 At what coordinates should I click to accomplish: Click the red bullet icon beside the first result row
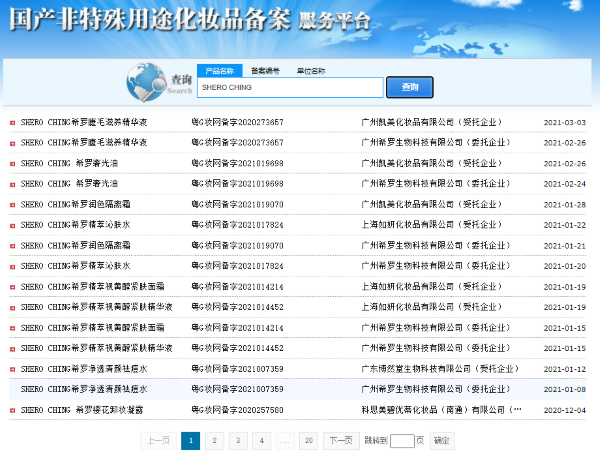click(13, 123)
